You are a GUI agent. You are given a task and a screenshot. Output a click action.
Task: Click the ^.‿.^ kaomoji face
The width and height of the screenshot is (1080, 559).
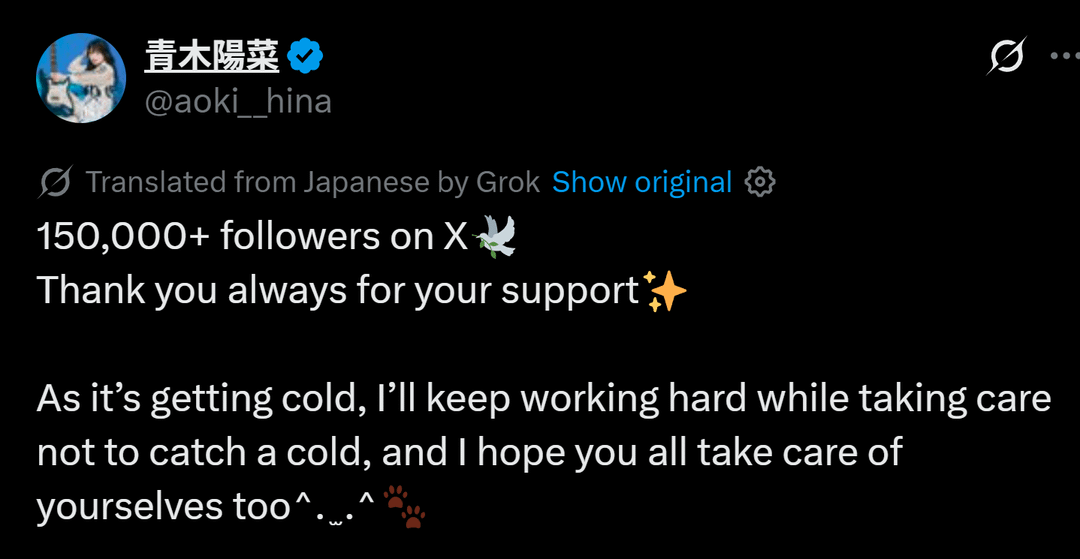[333, 507]
